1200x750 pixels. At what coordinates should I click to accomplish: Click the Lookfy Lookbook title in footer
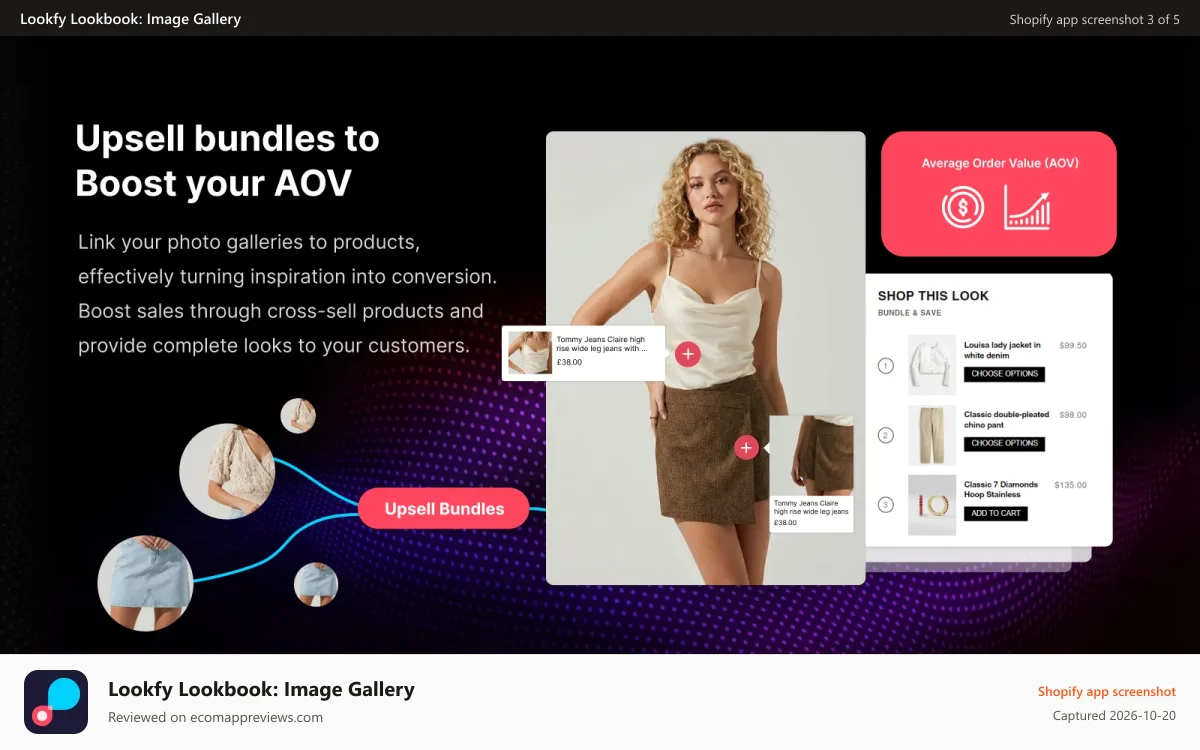(x=261, y=689)
